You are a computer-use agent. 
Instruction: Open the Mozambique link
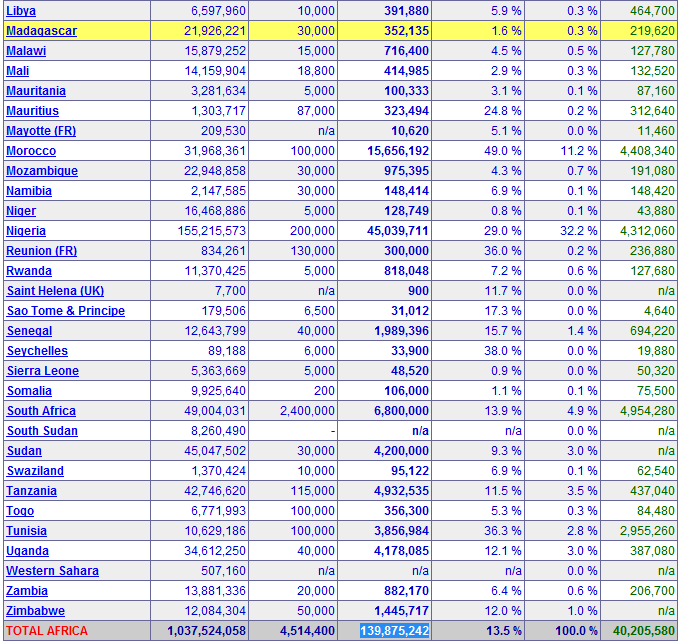(x=42, y=171)
